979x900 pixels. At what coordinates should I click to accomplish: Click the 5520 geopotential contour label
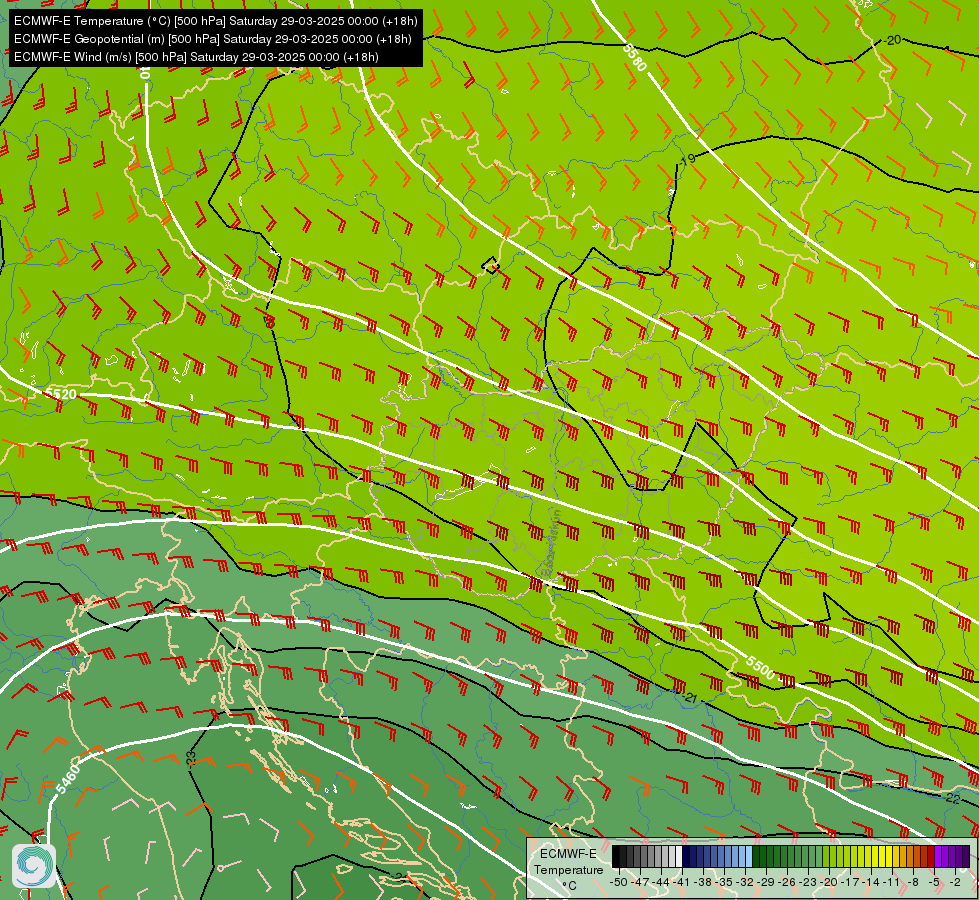pyautogui.click(x=61, y=394)
